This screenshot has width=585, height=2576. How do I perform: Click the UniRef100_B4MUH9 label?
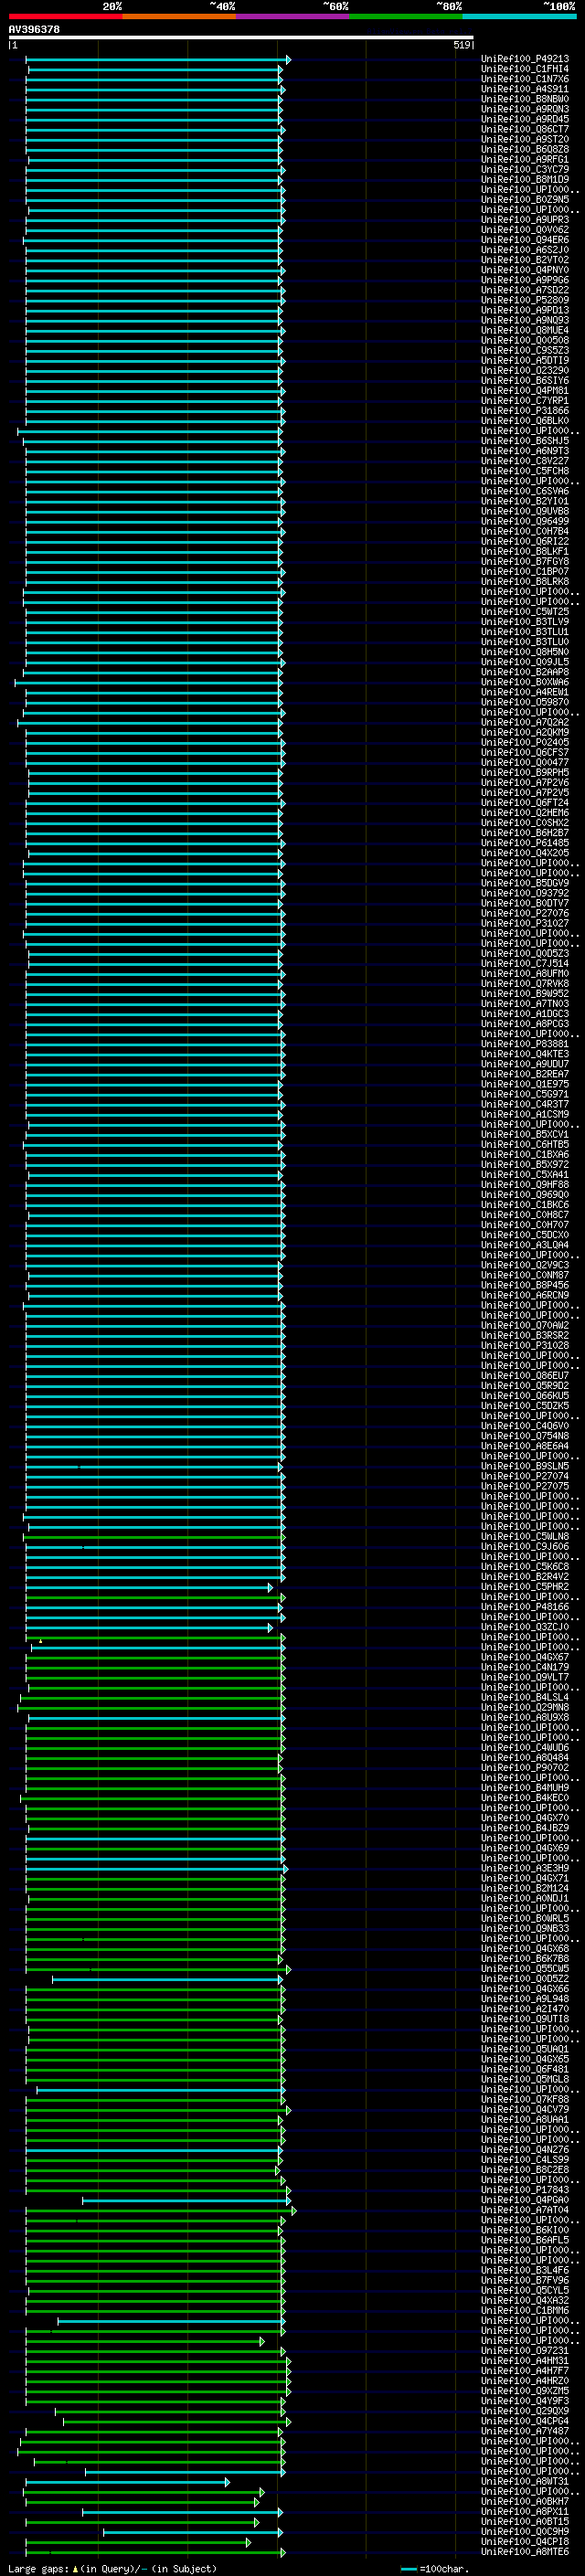click(x=525, y=1787)
